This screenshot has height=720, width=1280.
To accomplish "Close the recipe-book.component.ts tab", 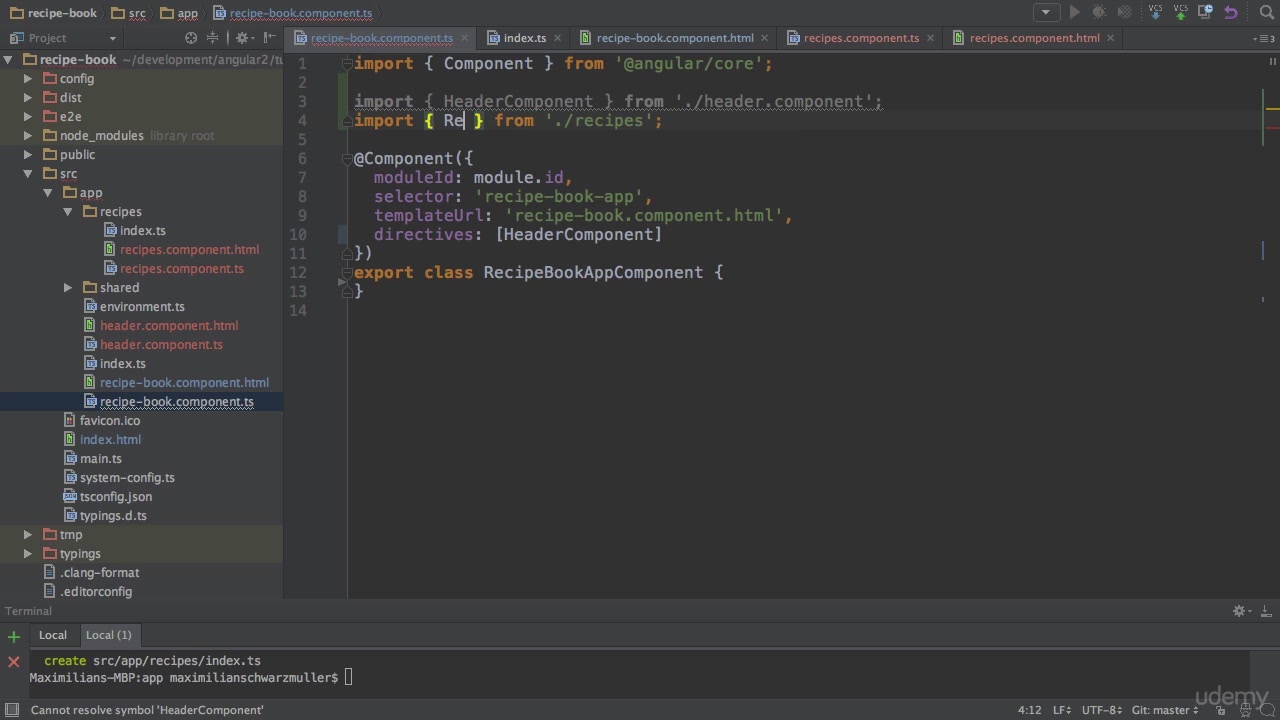I will [464, 38].
